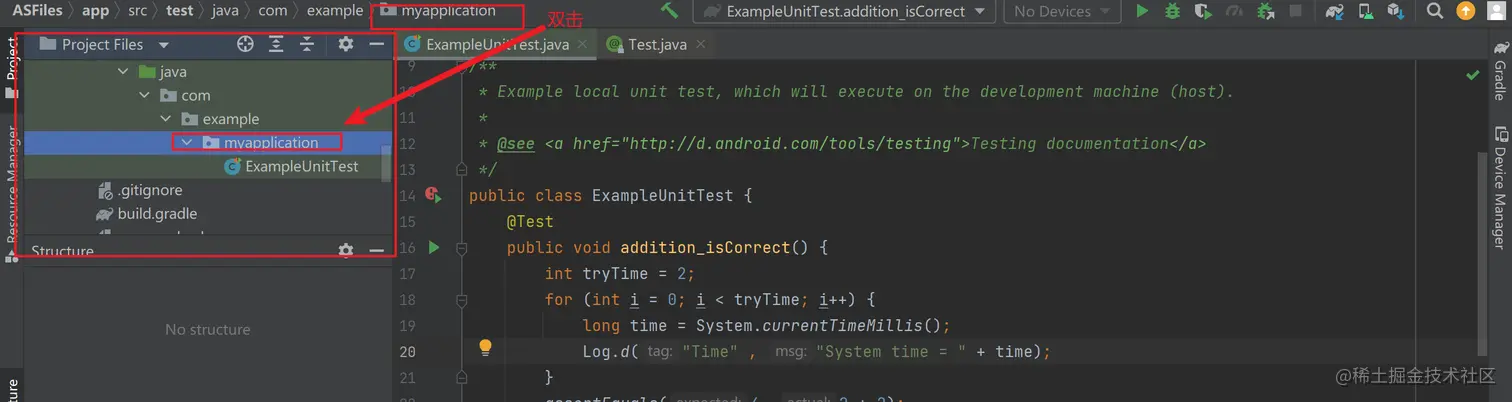Click example breadcrumb in navigation bar

pos(335,11)
